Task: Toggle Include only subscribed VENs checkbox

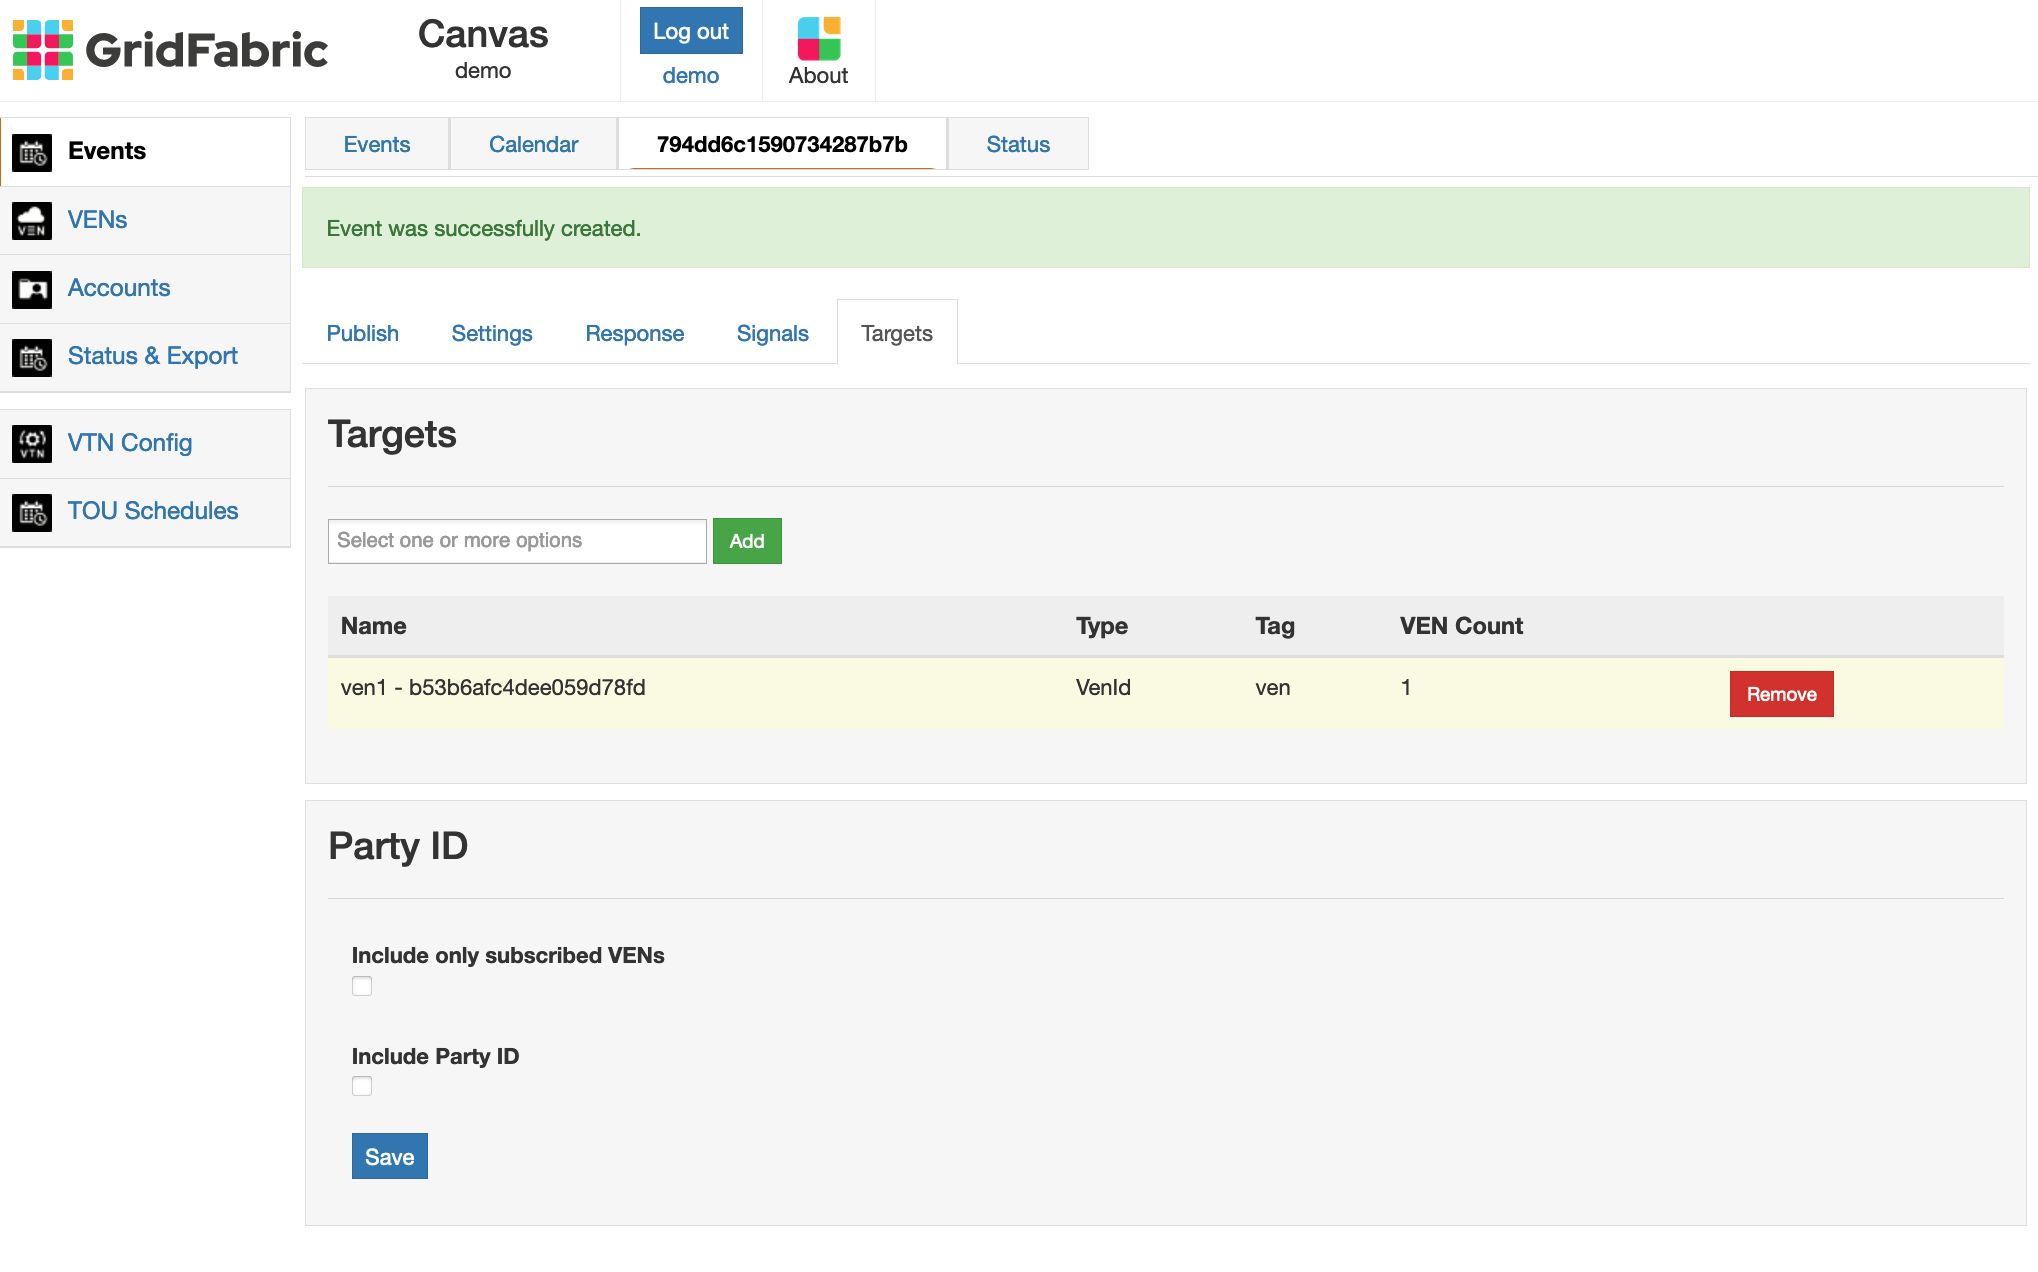Action: coord(362,985)
